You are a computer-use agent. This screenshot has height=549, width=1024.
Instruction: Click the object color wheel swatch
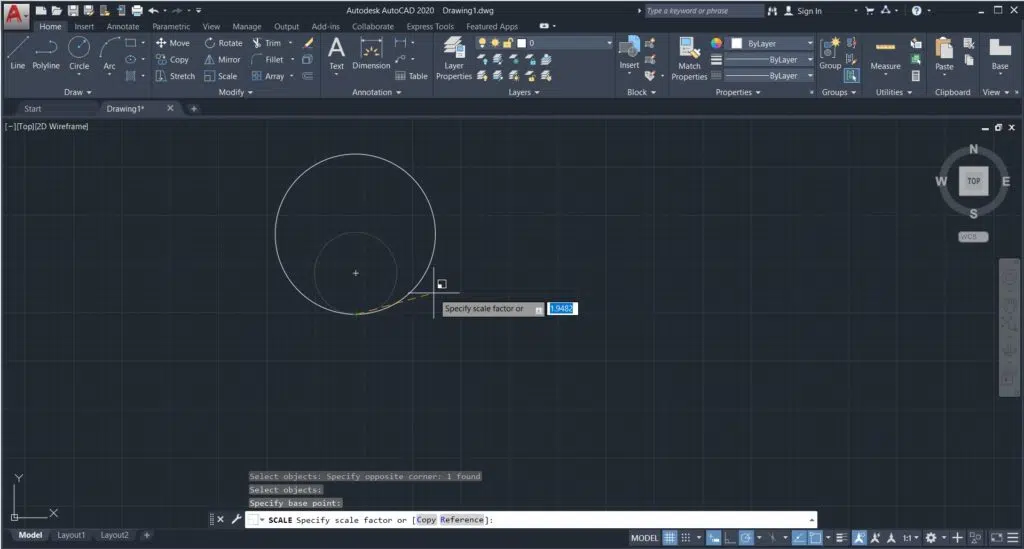click(716, 44)
